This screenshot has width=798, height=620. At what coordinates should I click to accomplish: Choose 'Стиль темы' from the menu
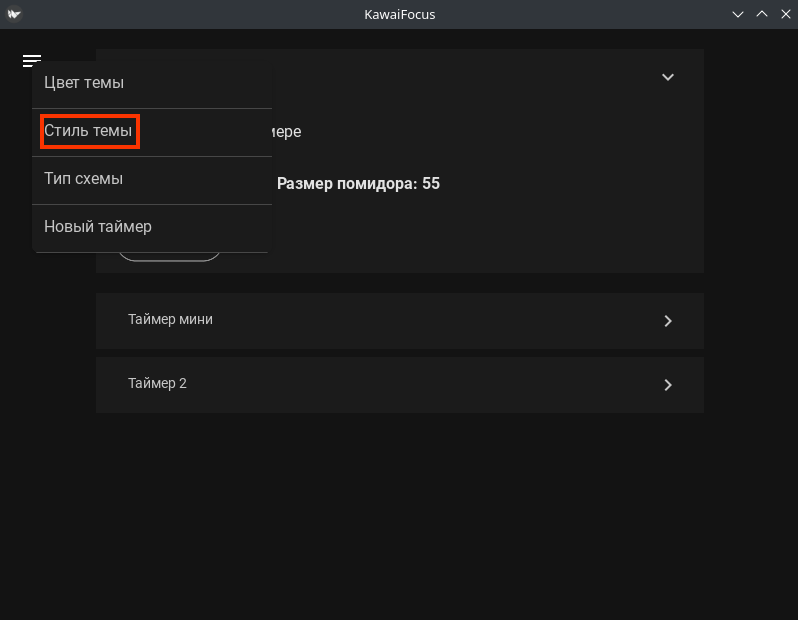coord(88,131)
